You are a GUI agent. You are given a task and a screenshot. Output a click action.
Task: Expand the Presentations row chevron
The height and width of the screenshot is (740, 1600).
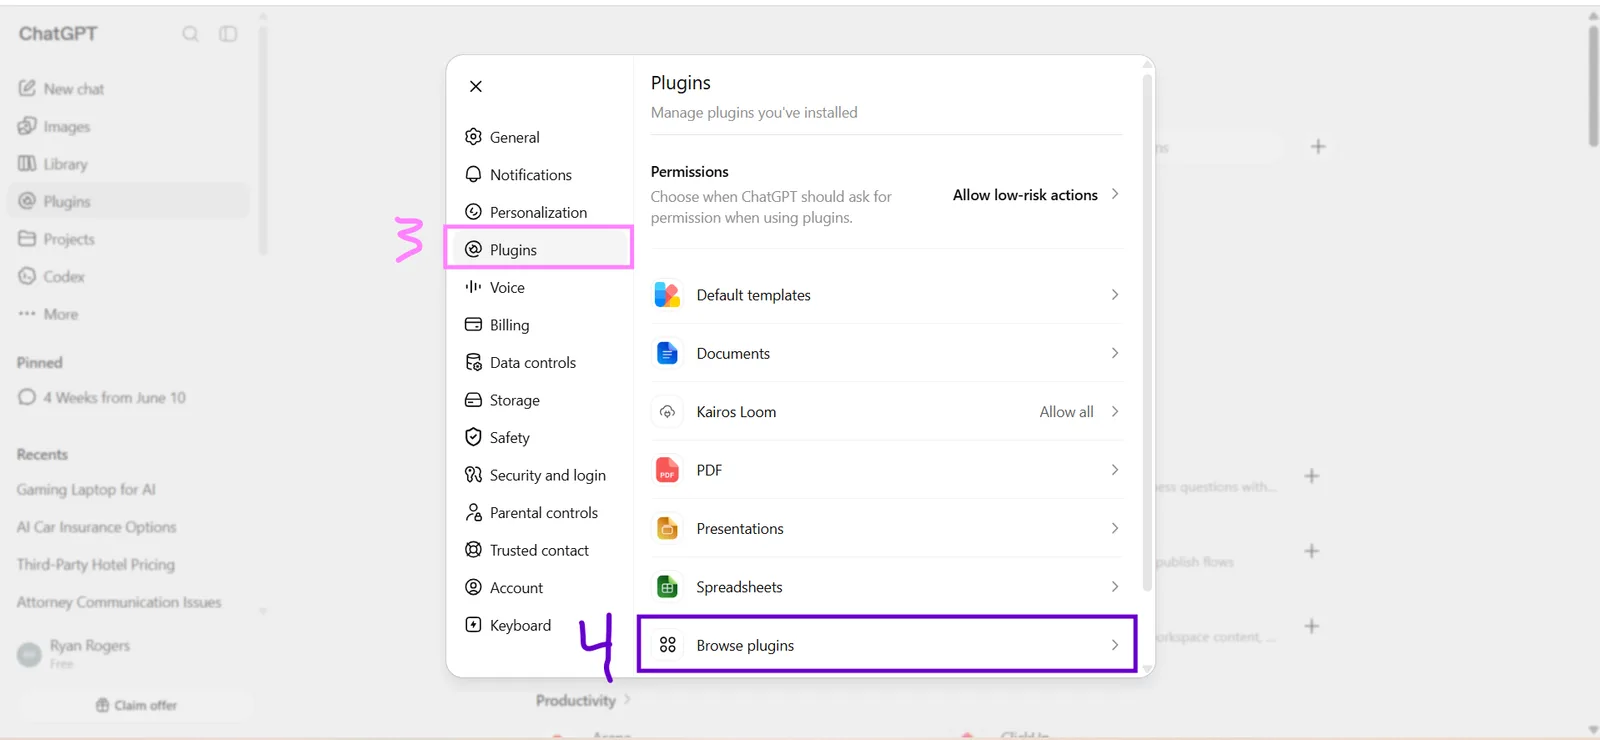[x=1115, y=528]
